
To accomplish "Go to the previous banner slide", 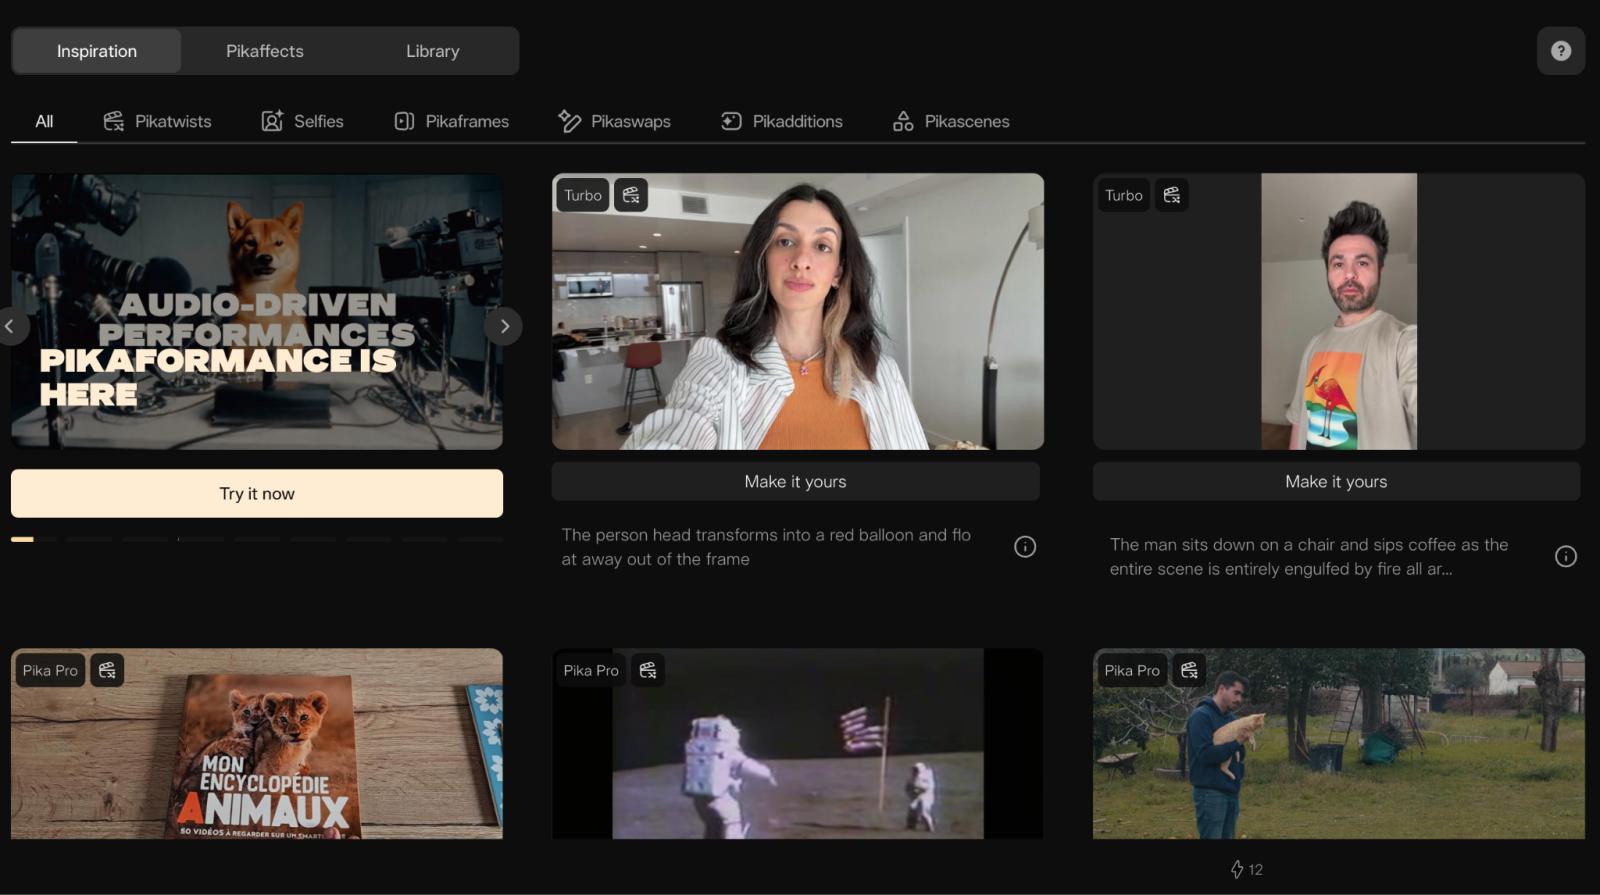I will pyautogui.click(x=10, y=326).
